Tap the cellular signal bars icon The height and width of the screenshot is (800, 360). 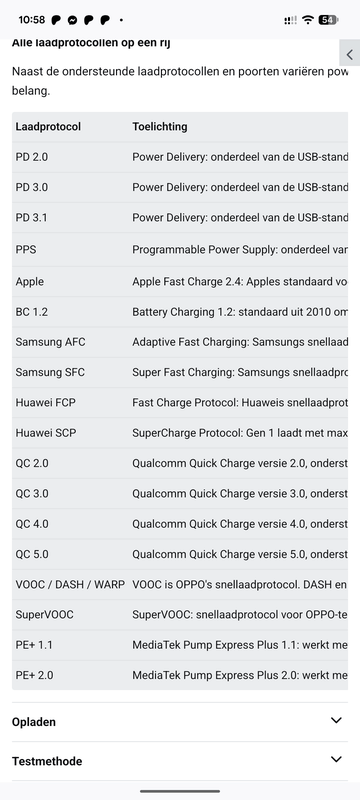[x=290, y=20]
